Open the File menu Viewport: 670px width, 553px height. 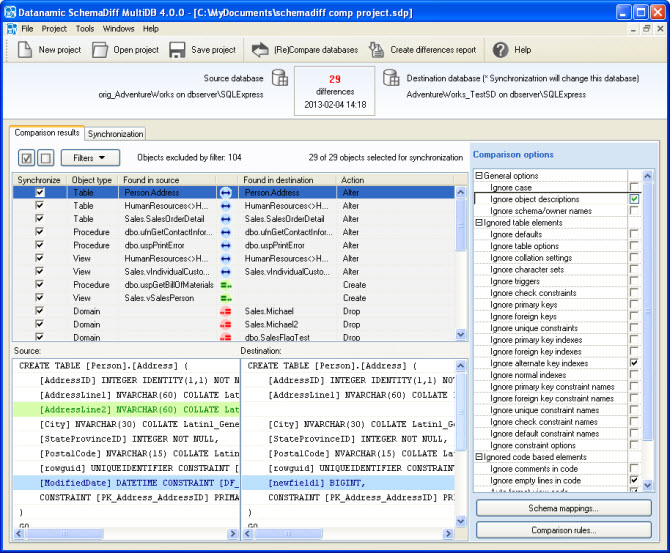(27, 29)
